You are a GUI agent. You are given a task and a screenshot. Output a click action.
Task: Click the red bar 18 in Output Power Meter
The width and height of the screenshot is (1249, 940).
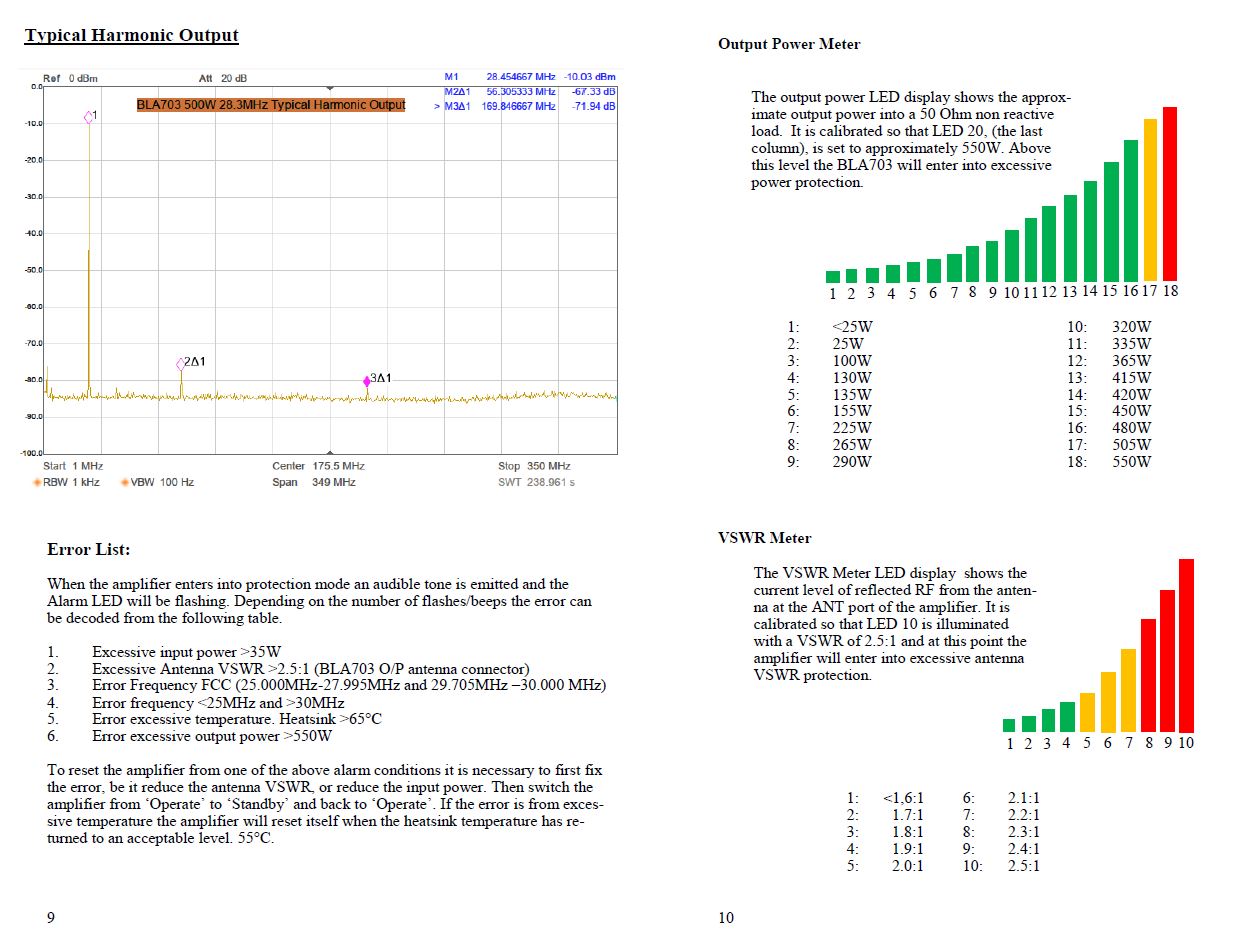(1169, 193)
